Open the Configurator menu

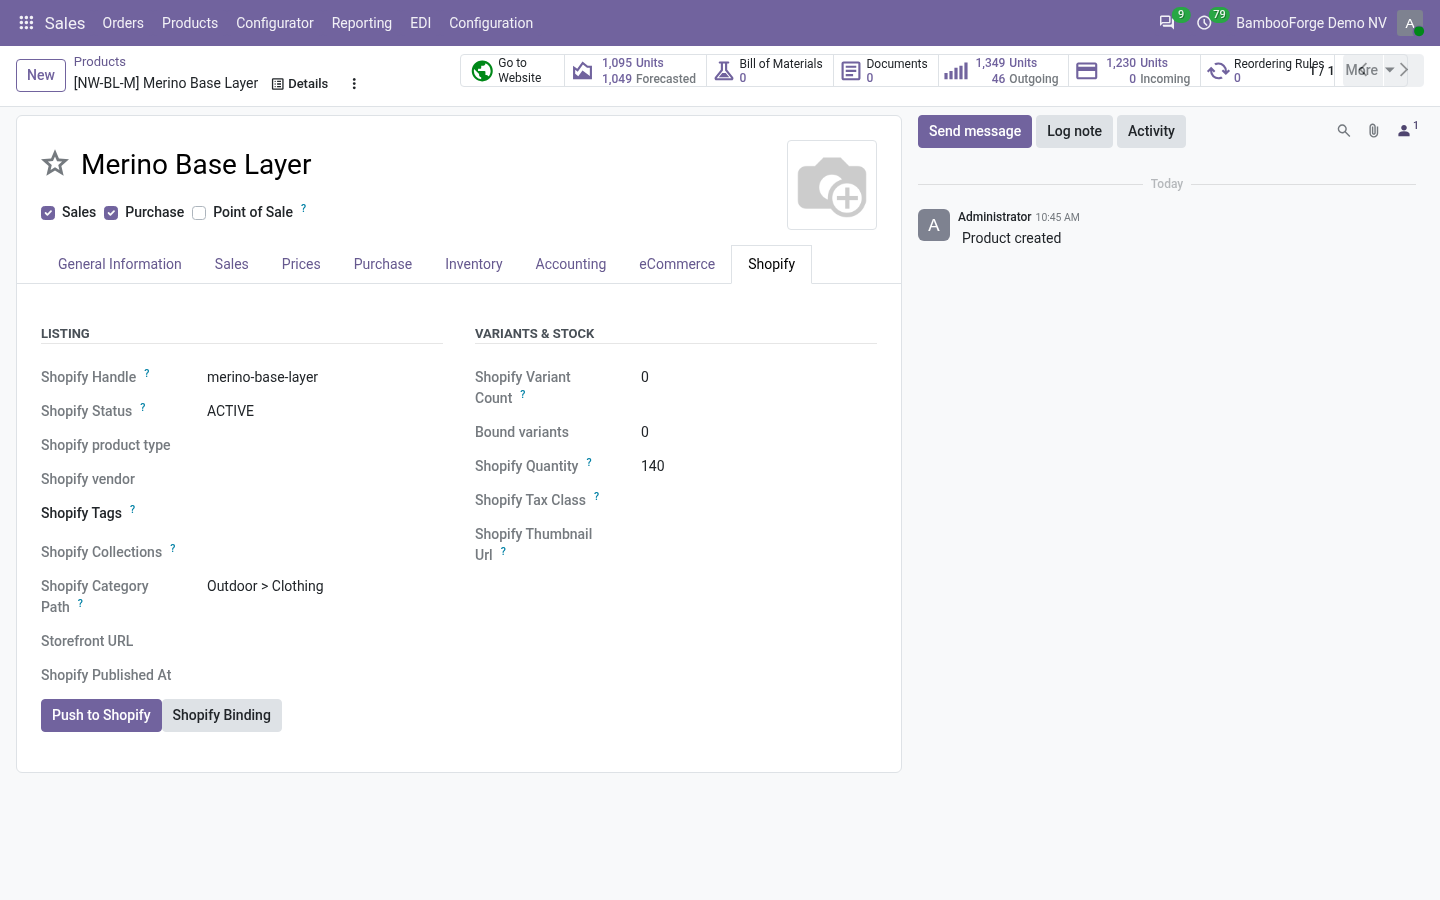(275, 23)
